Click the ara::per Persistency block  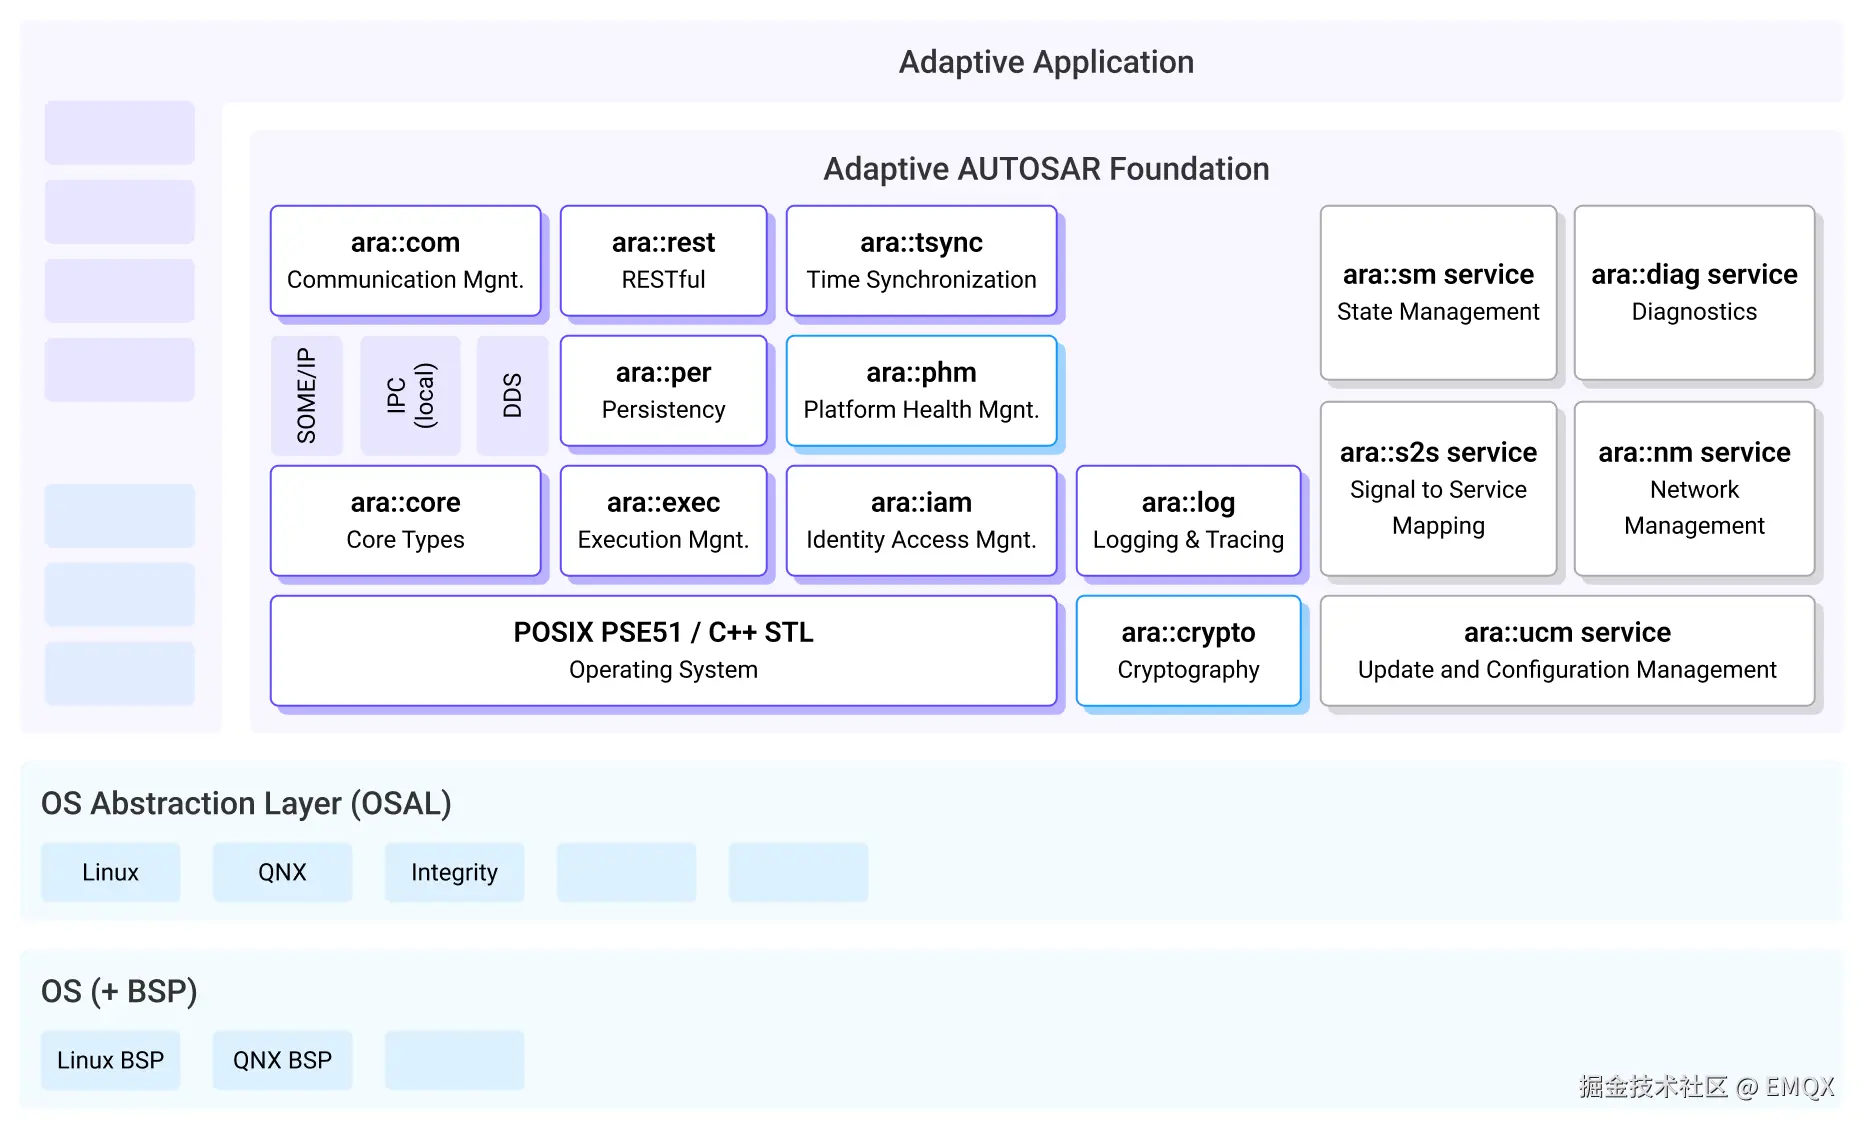pos(663,391)
